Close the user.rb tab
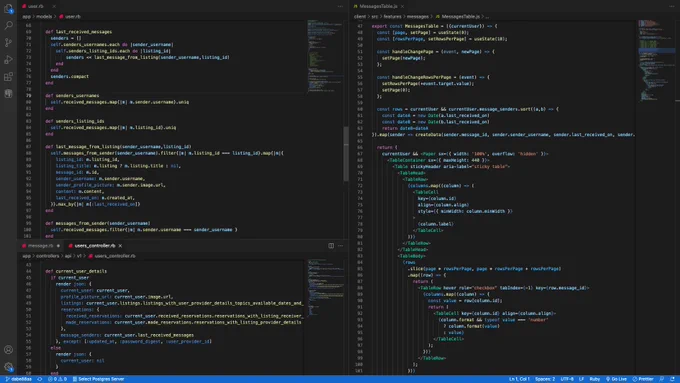Screen dimensions: 680x383 click(x=54, y=6)
